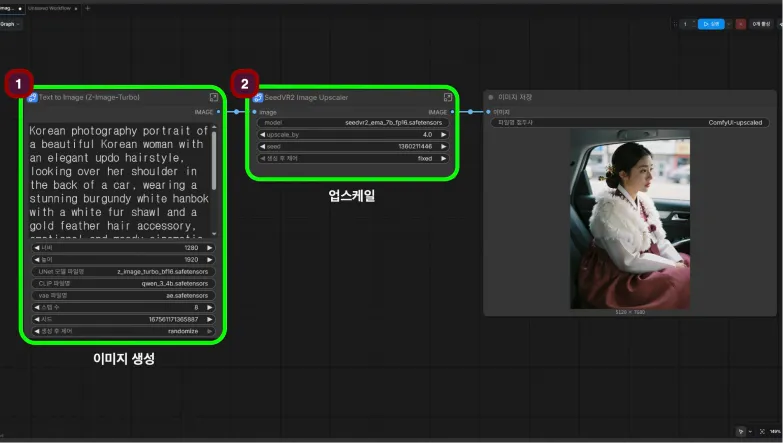Open vae file ae.safetensors selector
This screenshot has width=783, height=443.
[x=123, y=296]
